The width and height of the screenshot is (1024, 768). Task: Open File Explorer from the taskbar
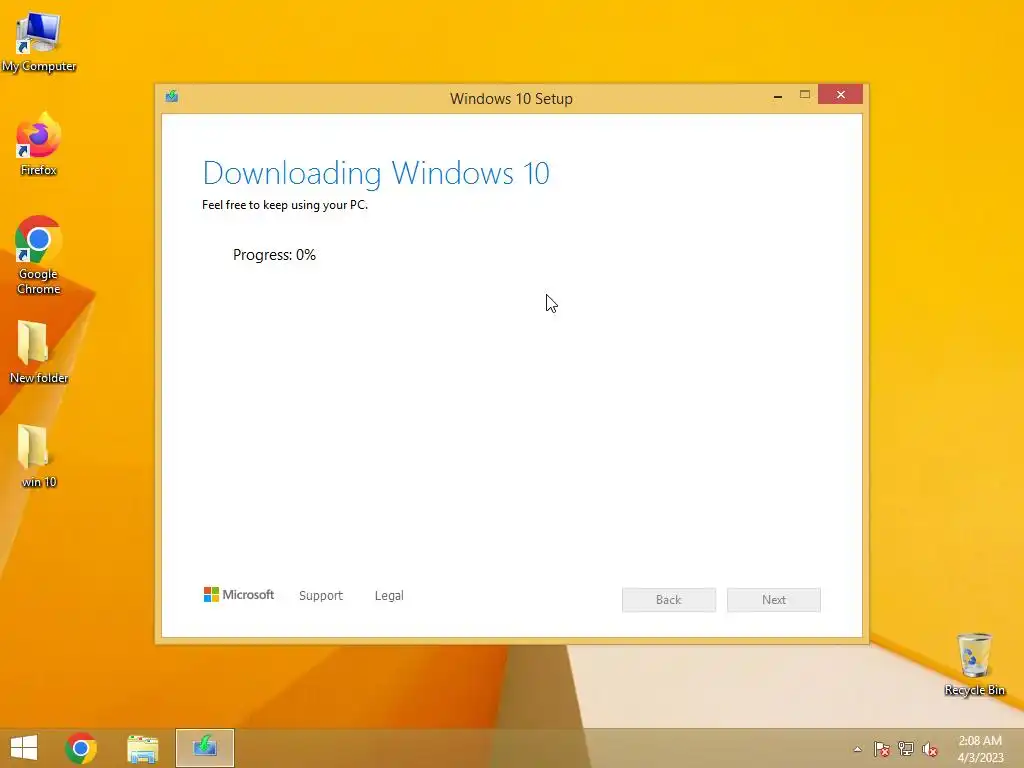pyautogui.click(x=142, y=748)
